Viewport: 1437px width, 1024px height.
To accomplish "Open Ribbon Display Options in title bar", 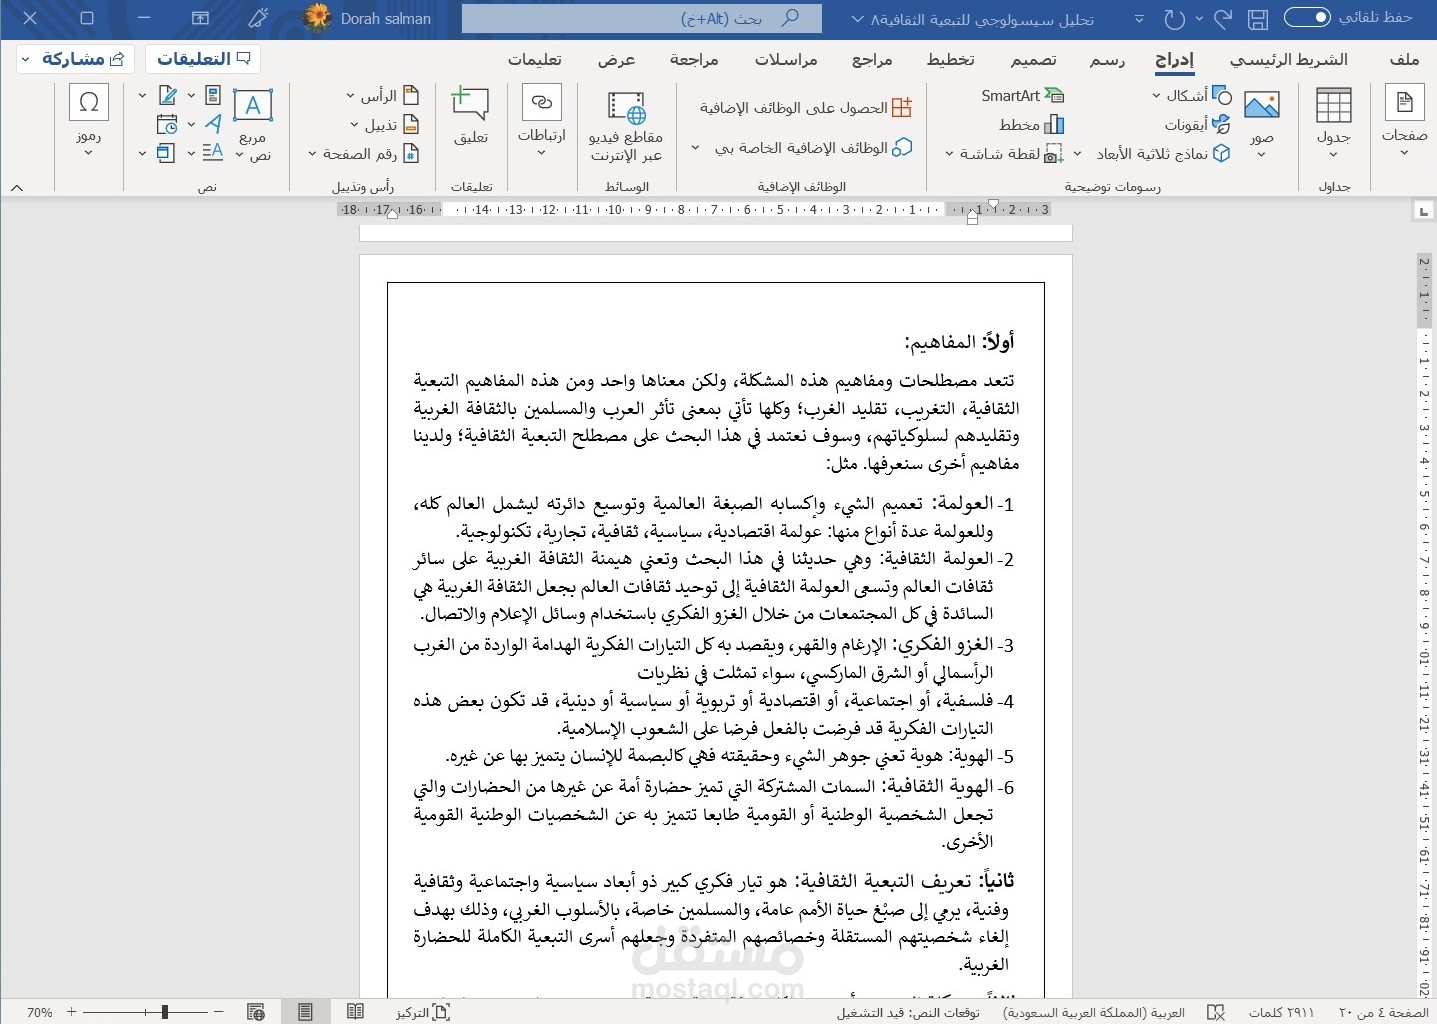I will (x=201, y=18).
